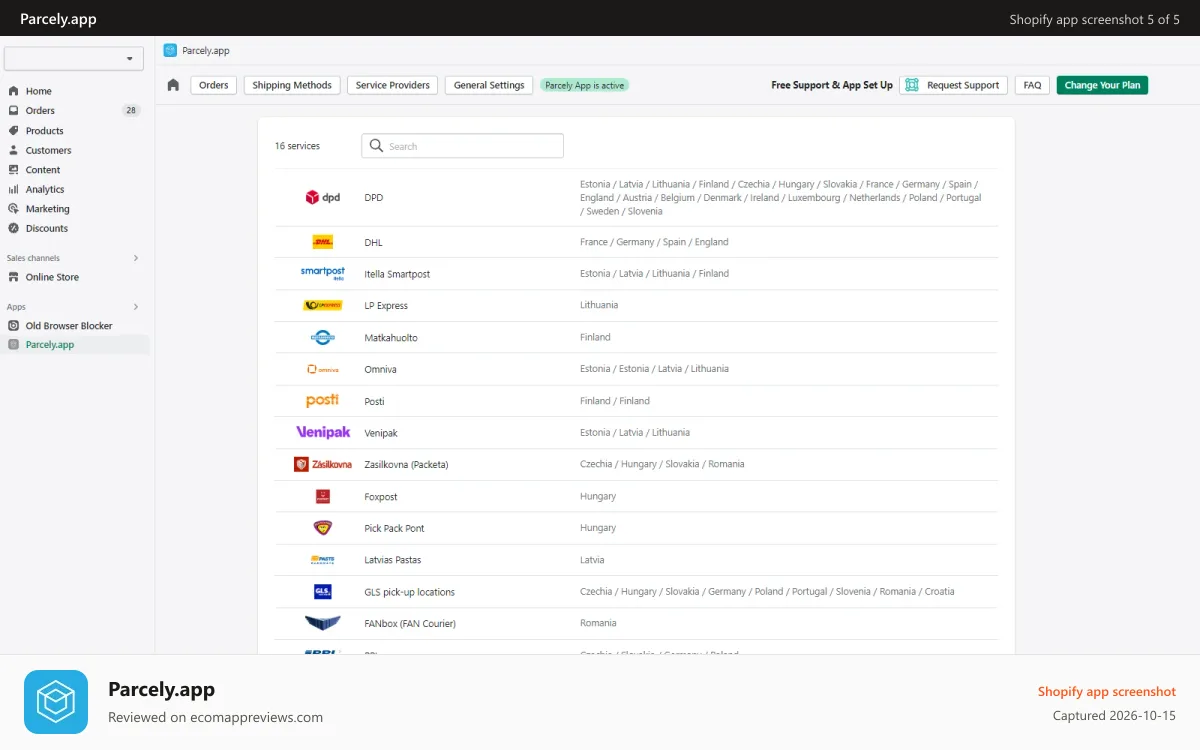1200x750 pixels.
Task: Click the Discounts badge icon
Action: point(13,228)
